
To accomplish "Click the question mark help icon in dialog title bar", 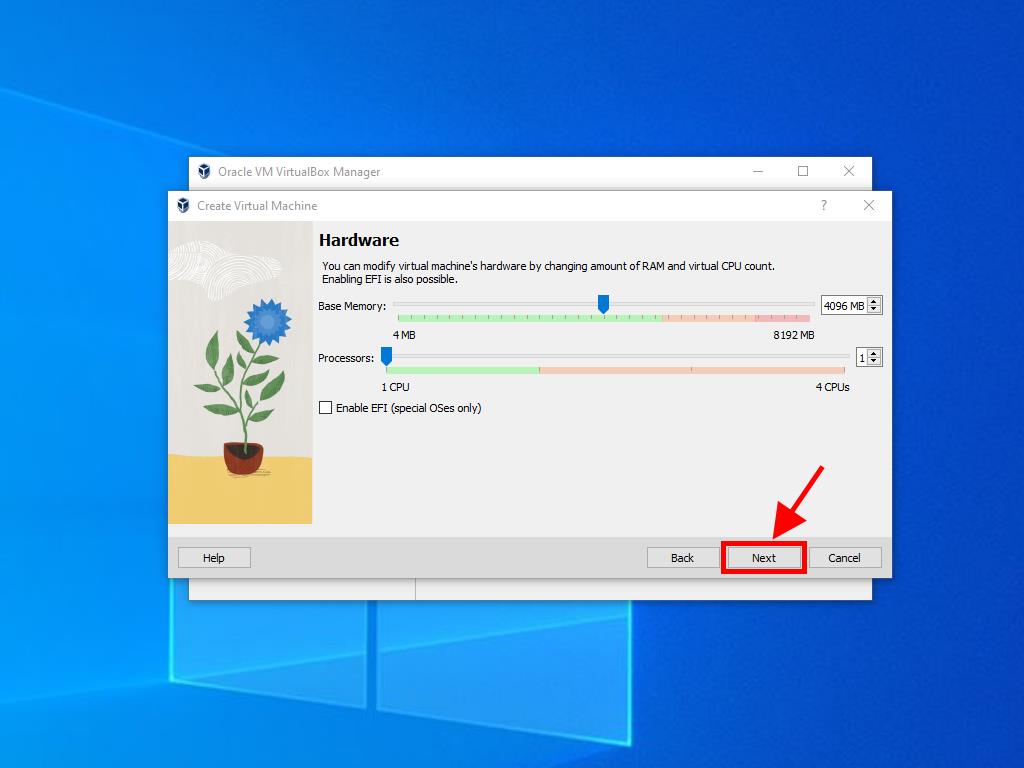I will (x=824, y=206).
